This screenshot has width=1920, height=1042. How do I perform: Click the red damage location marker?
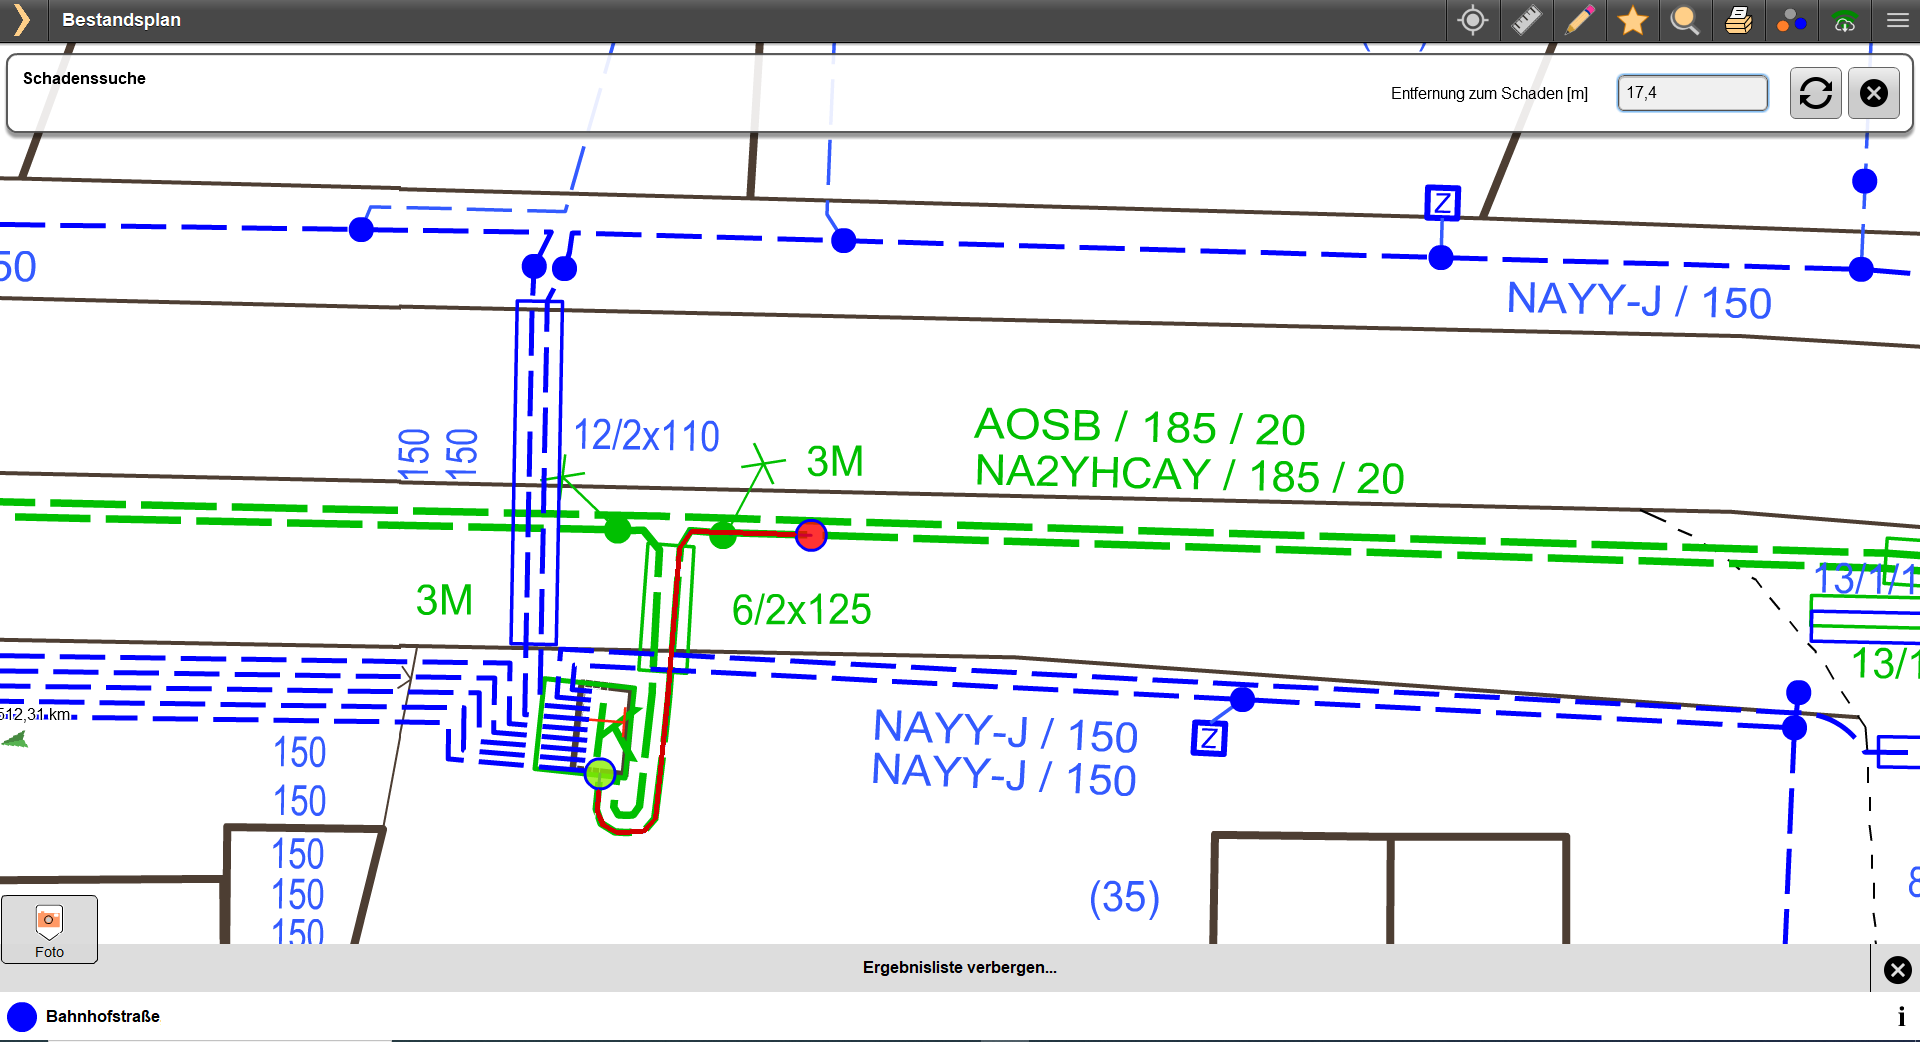click(811, 535)
